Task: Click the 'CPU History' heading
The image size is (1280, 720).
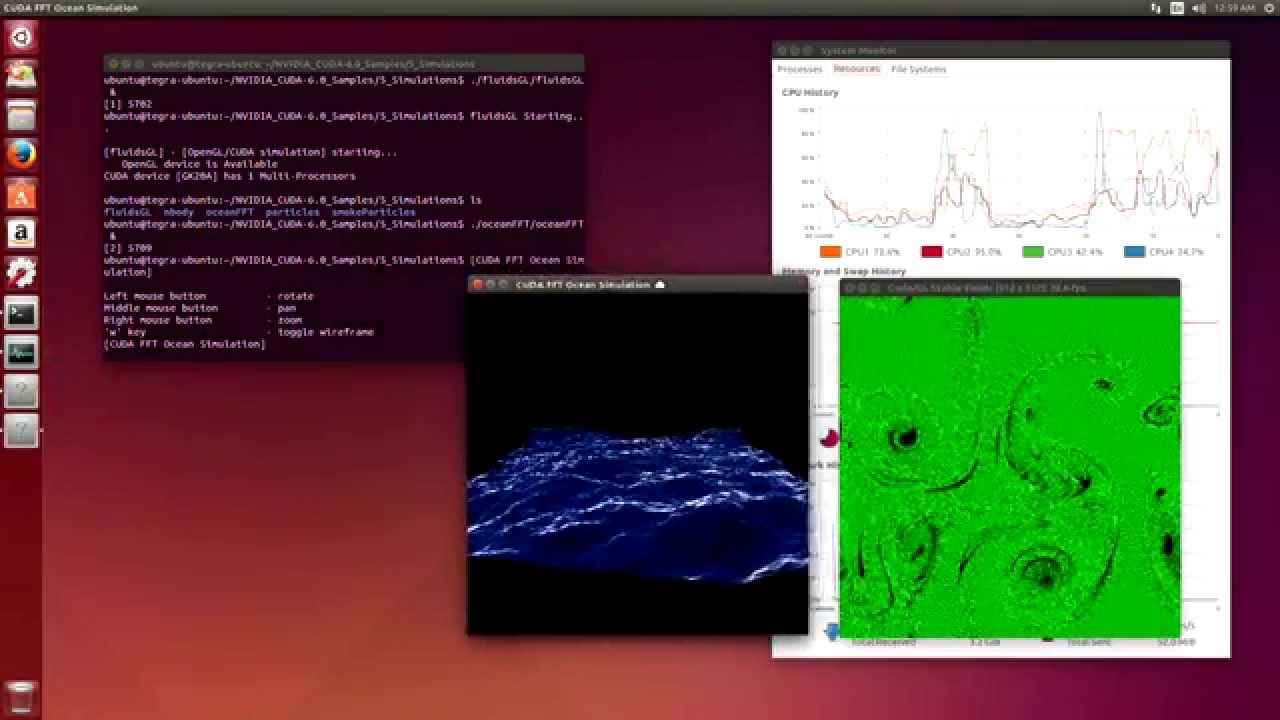Action: [810, 92]
